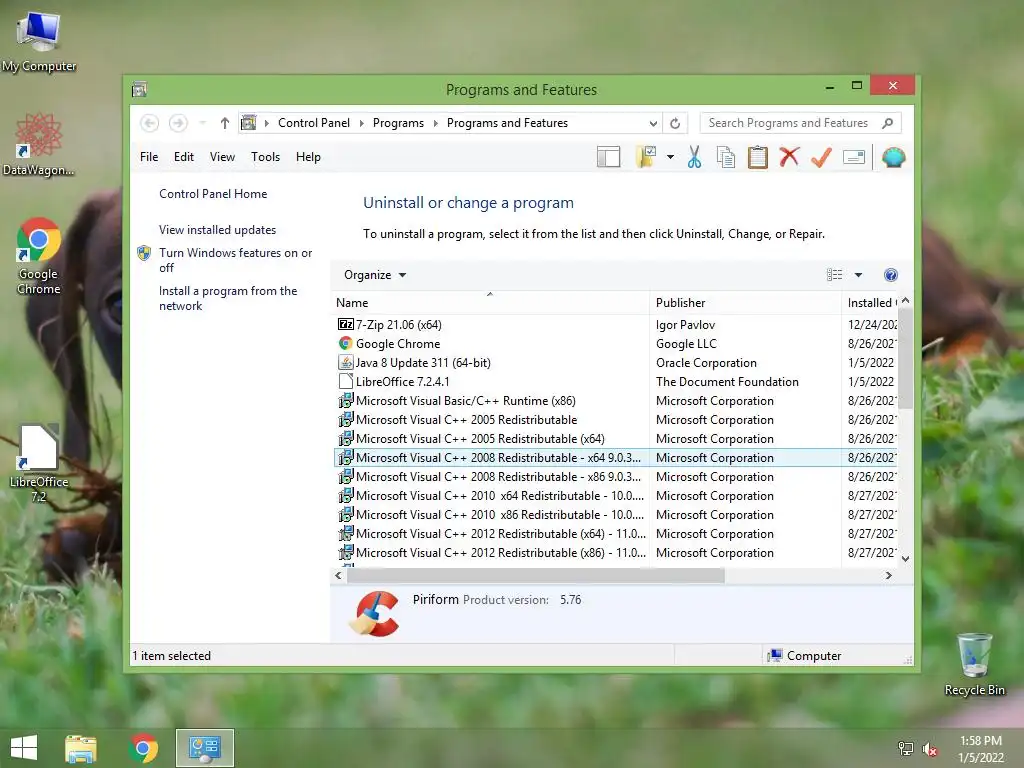Image resolution: width=1024 pixels, height=768 pixels.
Task: Click the Cut scissors toolbar icon
Action: [x=694, y=157]
